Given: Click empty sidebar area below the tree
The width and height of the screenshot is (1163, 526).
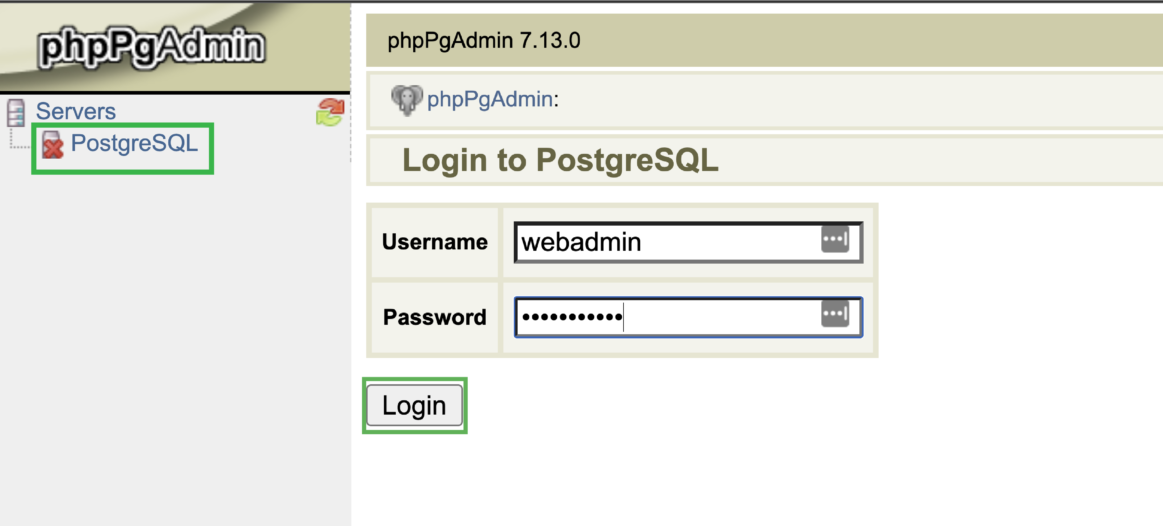Looking at the screenshot, I should coord(175,350).
